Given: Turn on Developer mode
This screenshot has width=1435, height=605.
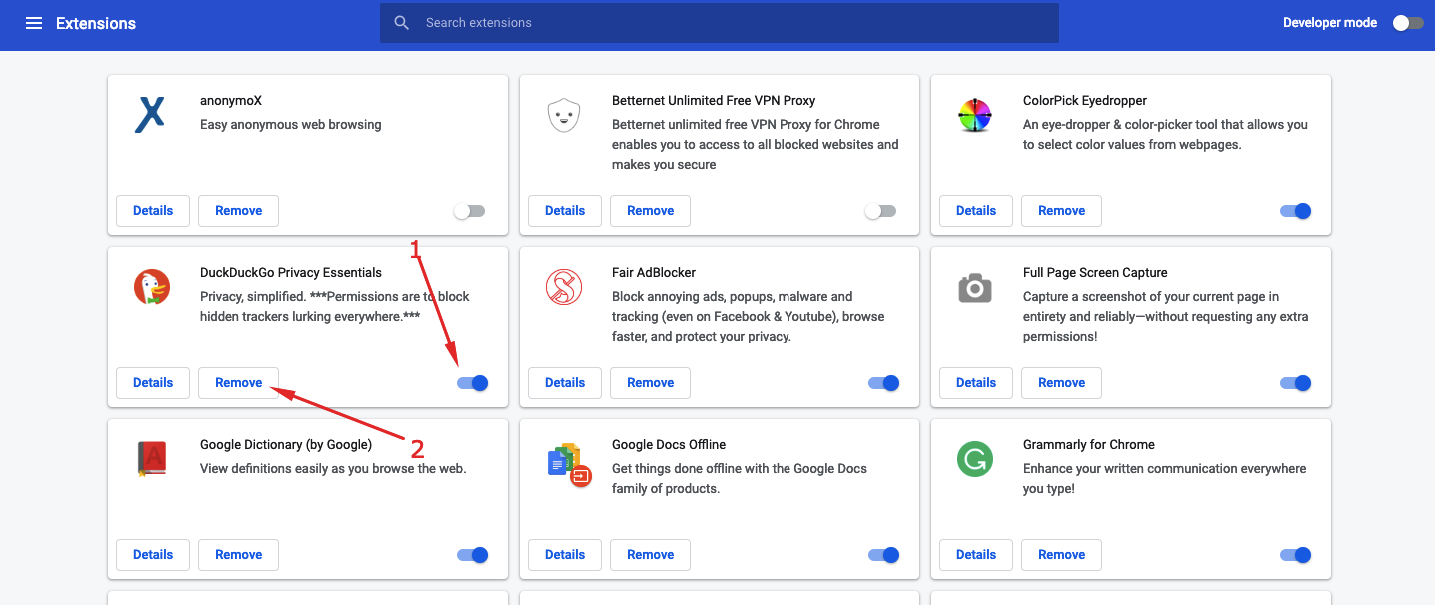Looking at the screenshot, I should (1407, 22).
